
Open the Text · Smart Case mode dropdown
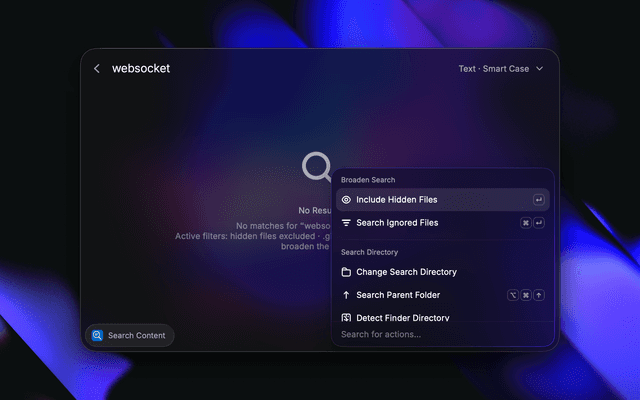[x=501, y=69]
